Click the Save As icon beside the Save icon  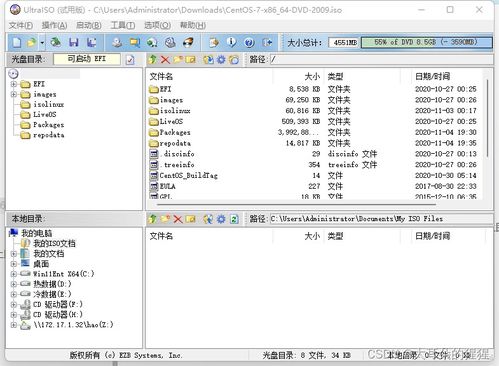click(x=91, y=42)
